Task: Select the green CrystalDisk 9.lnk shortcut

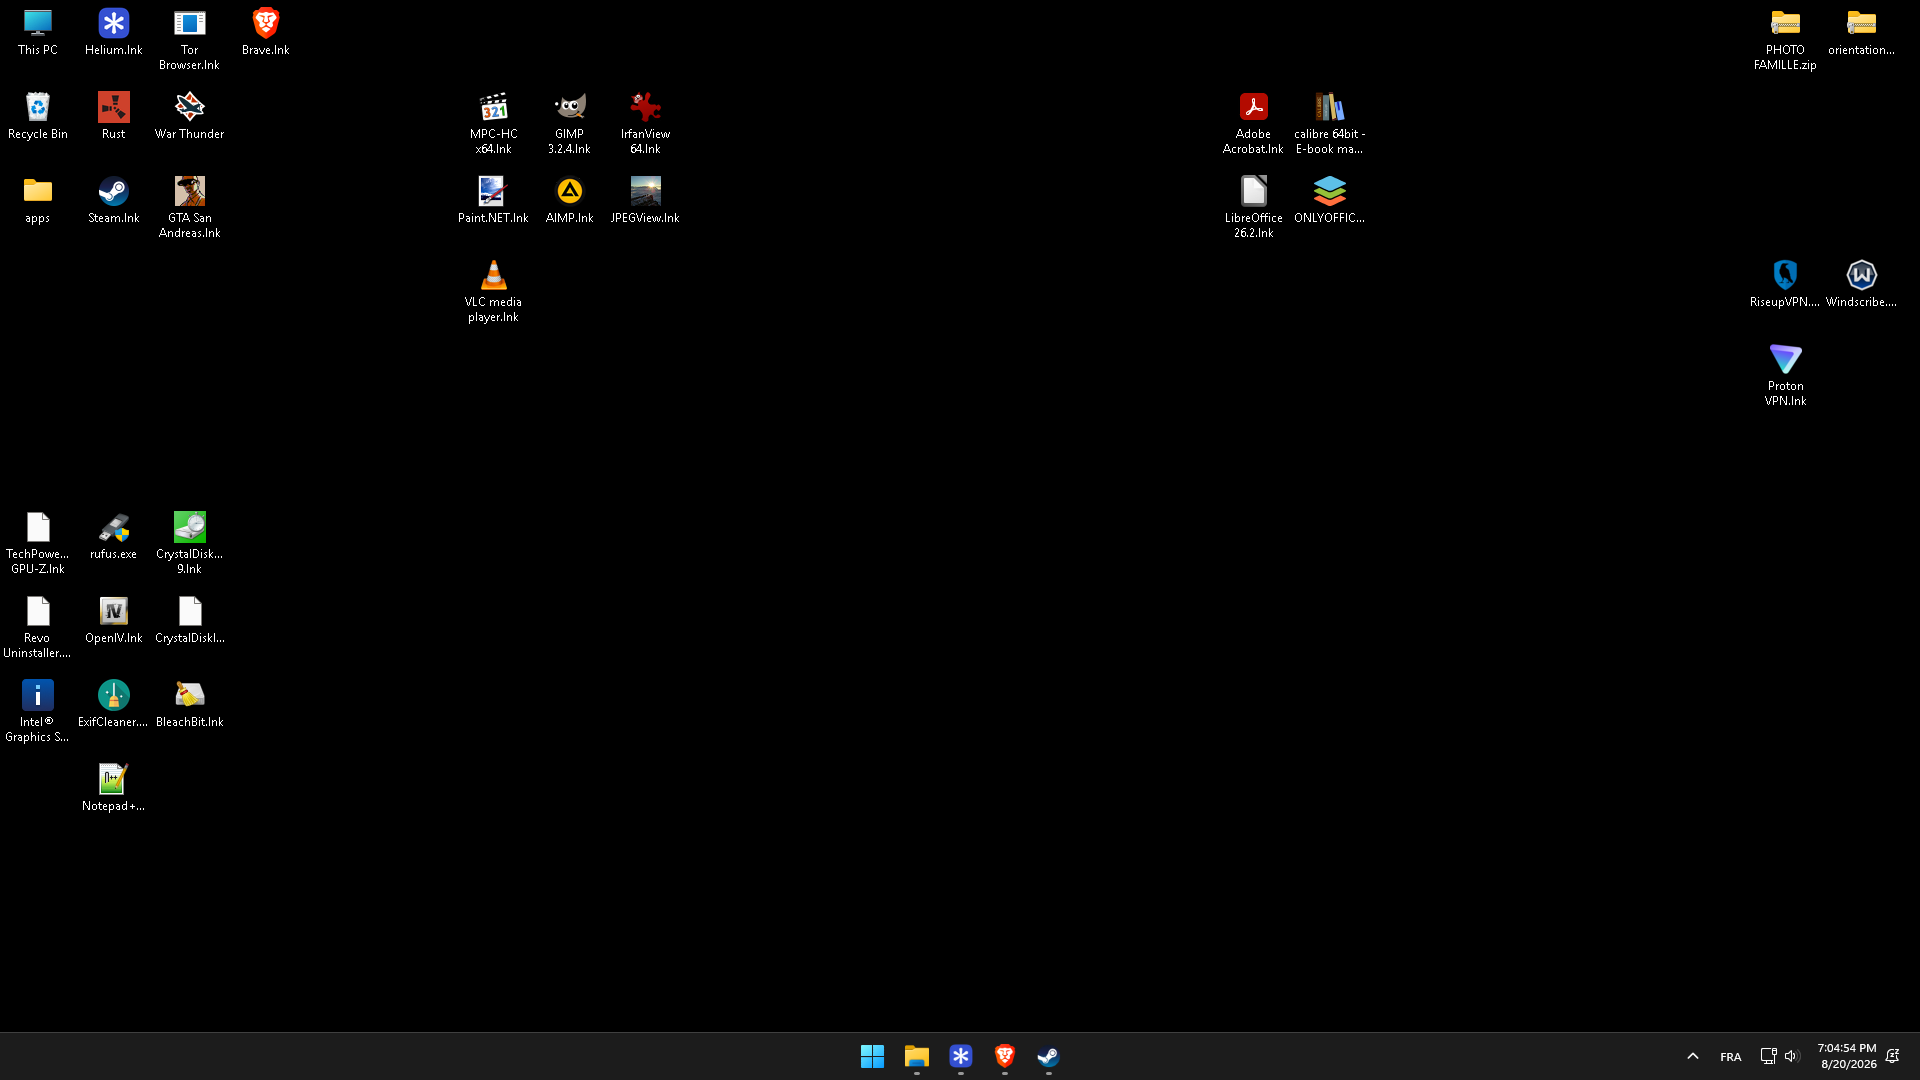Action: click(x=189, y=544)
